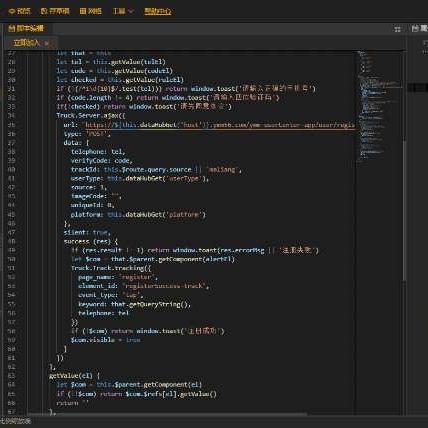Click code line 'silent: true,'
The height and width of the screenshot is (428, 428).
(87, 232)
